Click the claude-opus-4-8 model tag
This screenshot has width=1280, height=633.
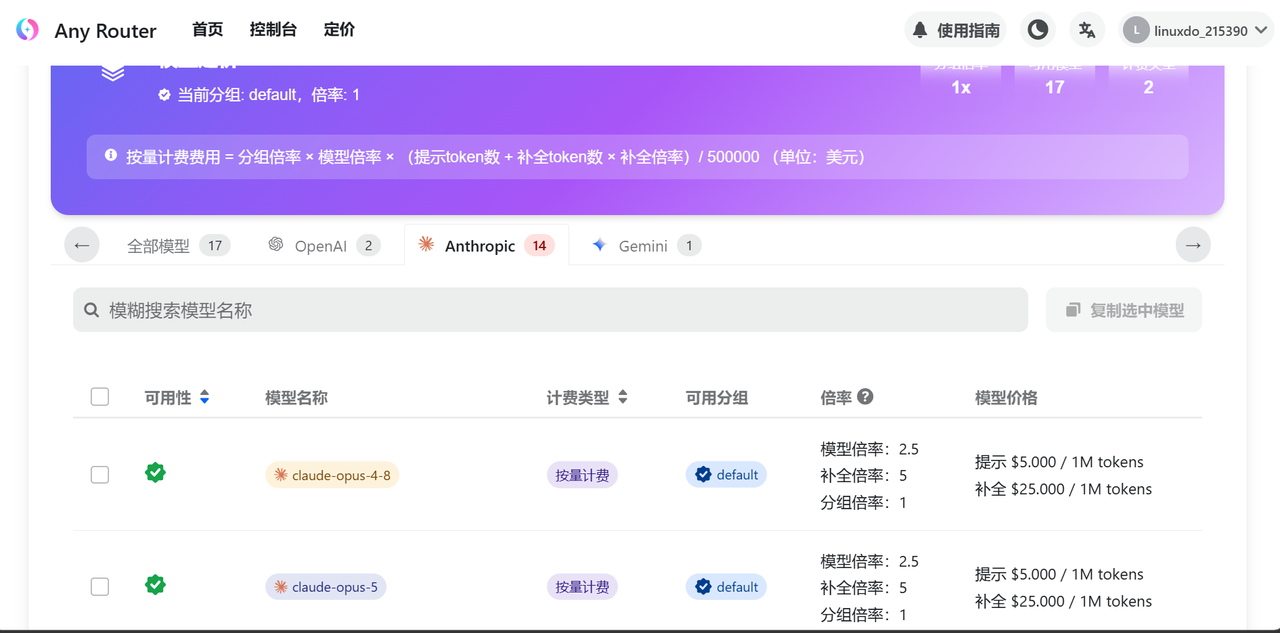pos(332,475)
